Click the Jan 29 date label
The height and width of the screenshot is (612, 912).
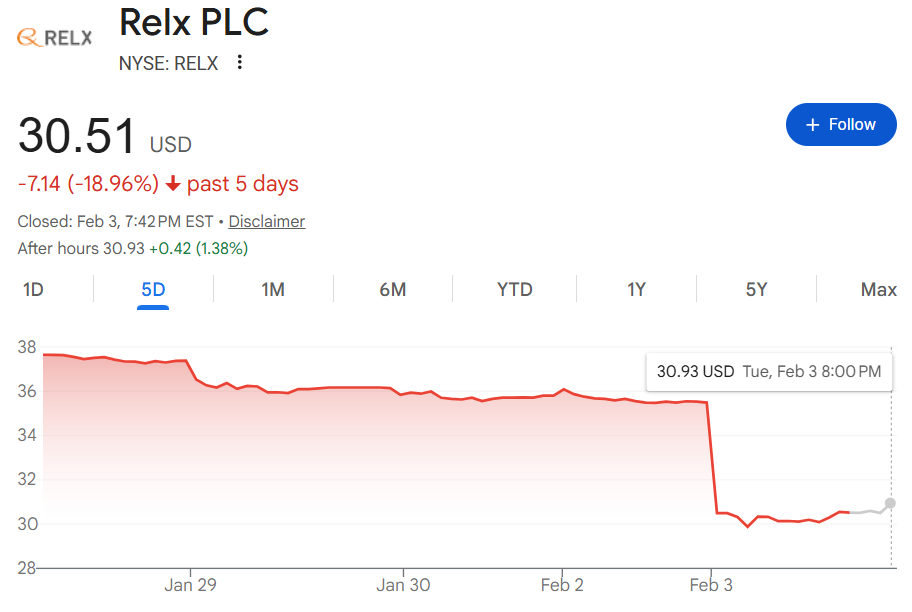tap(190, 585)
